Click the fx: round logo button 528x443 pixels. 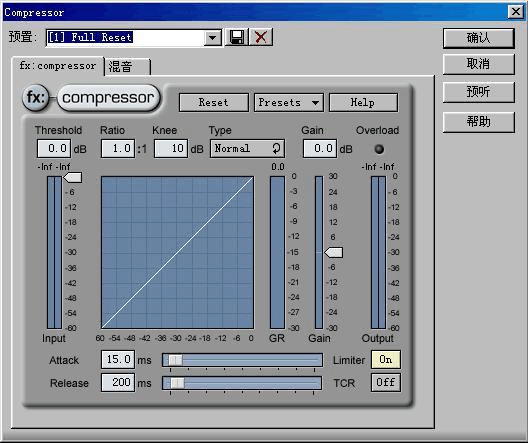[x=36, y=98]
